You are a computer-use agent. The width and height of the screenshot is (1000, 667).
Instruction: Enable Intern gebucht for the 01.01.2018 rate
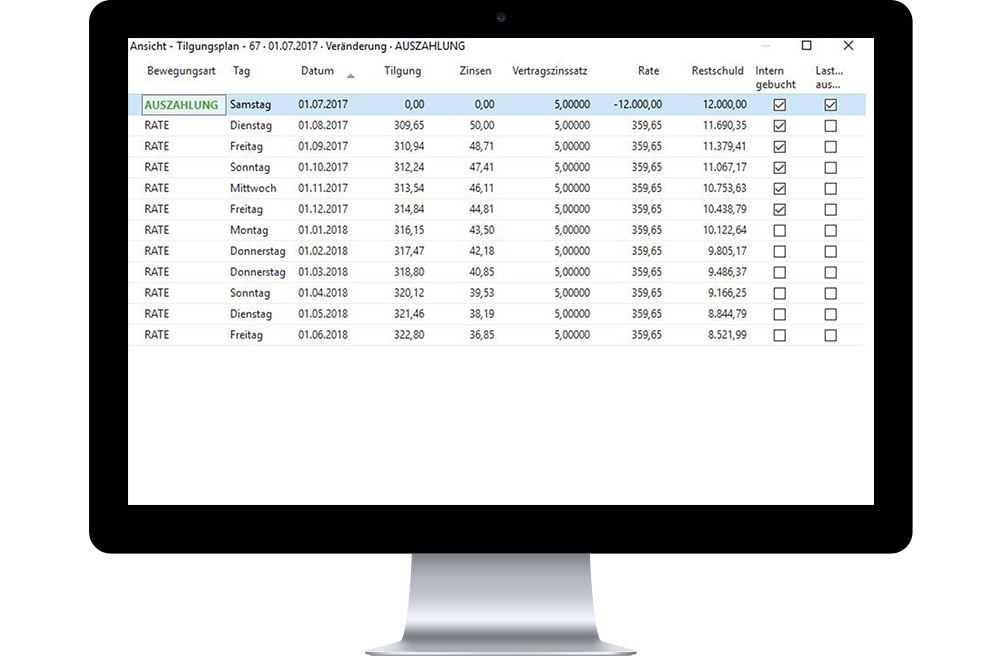point(778,230)
